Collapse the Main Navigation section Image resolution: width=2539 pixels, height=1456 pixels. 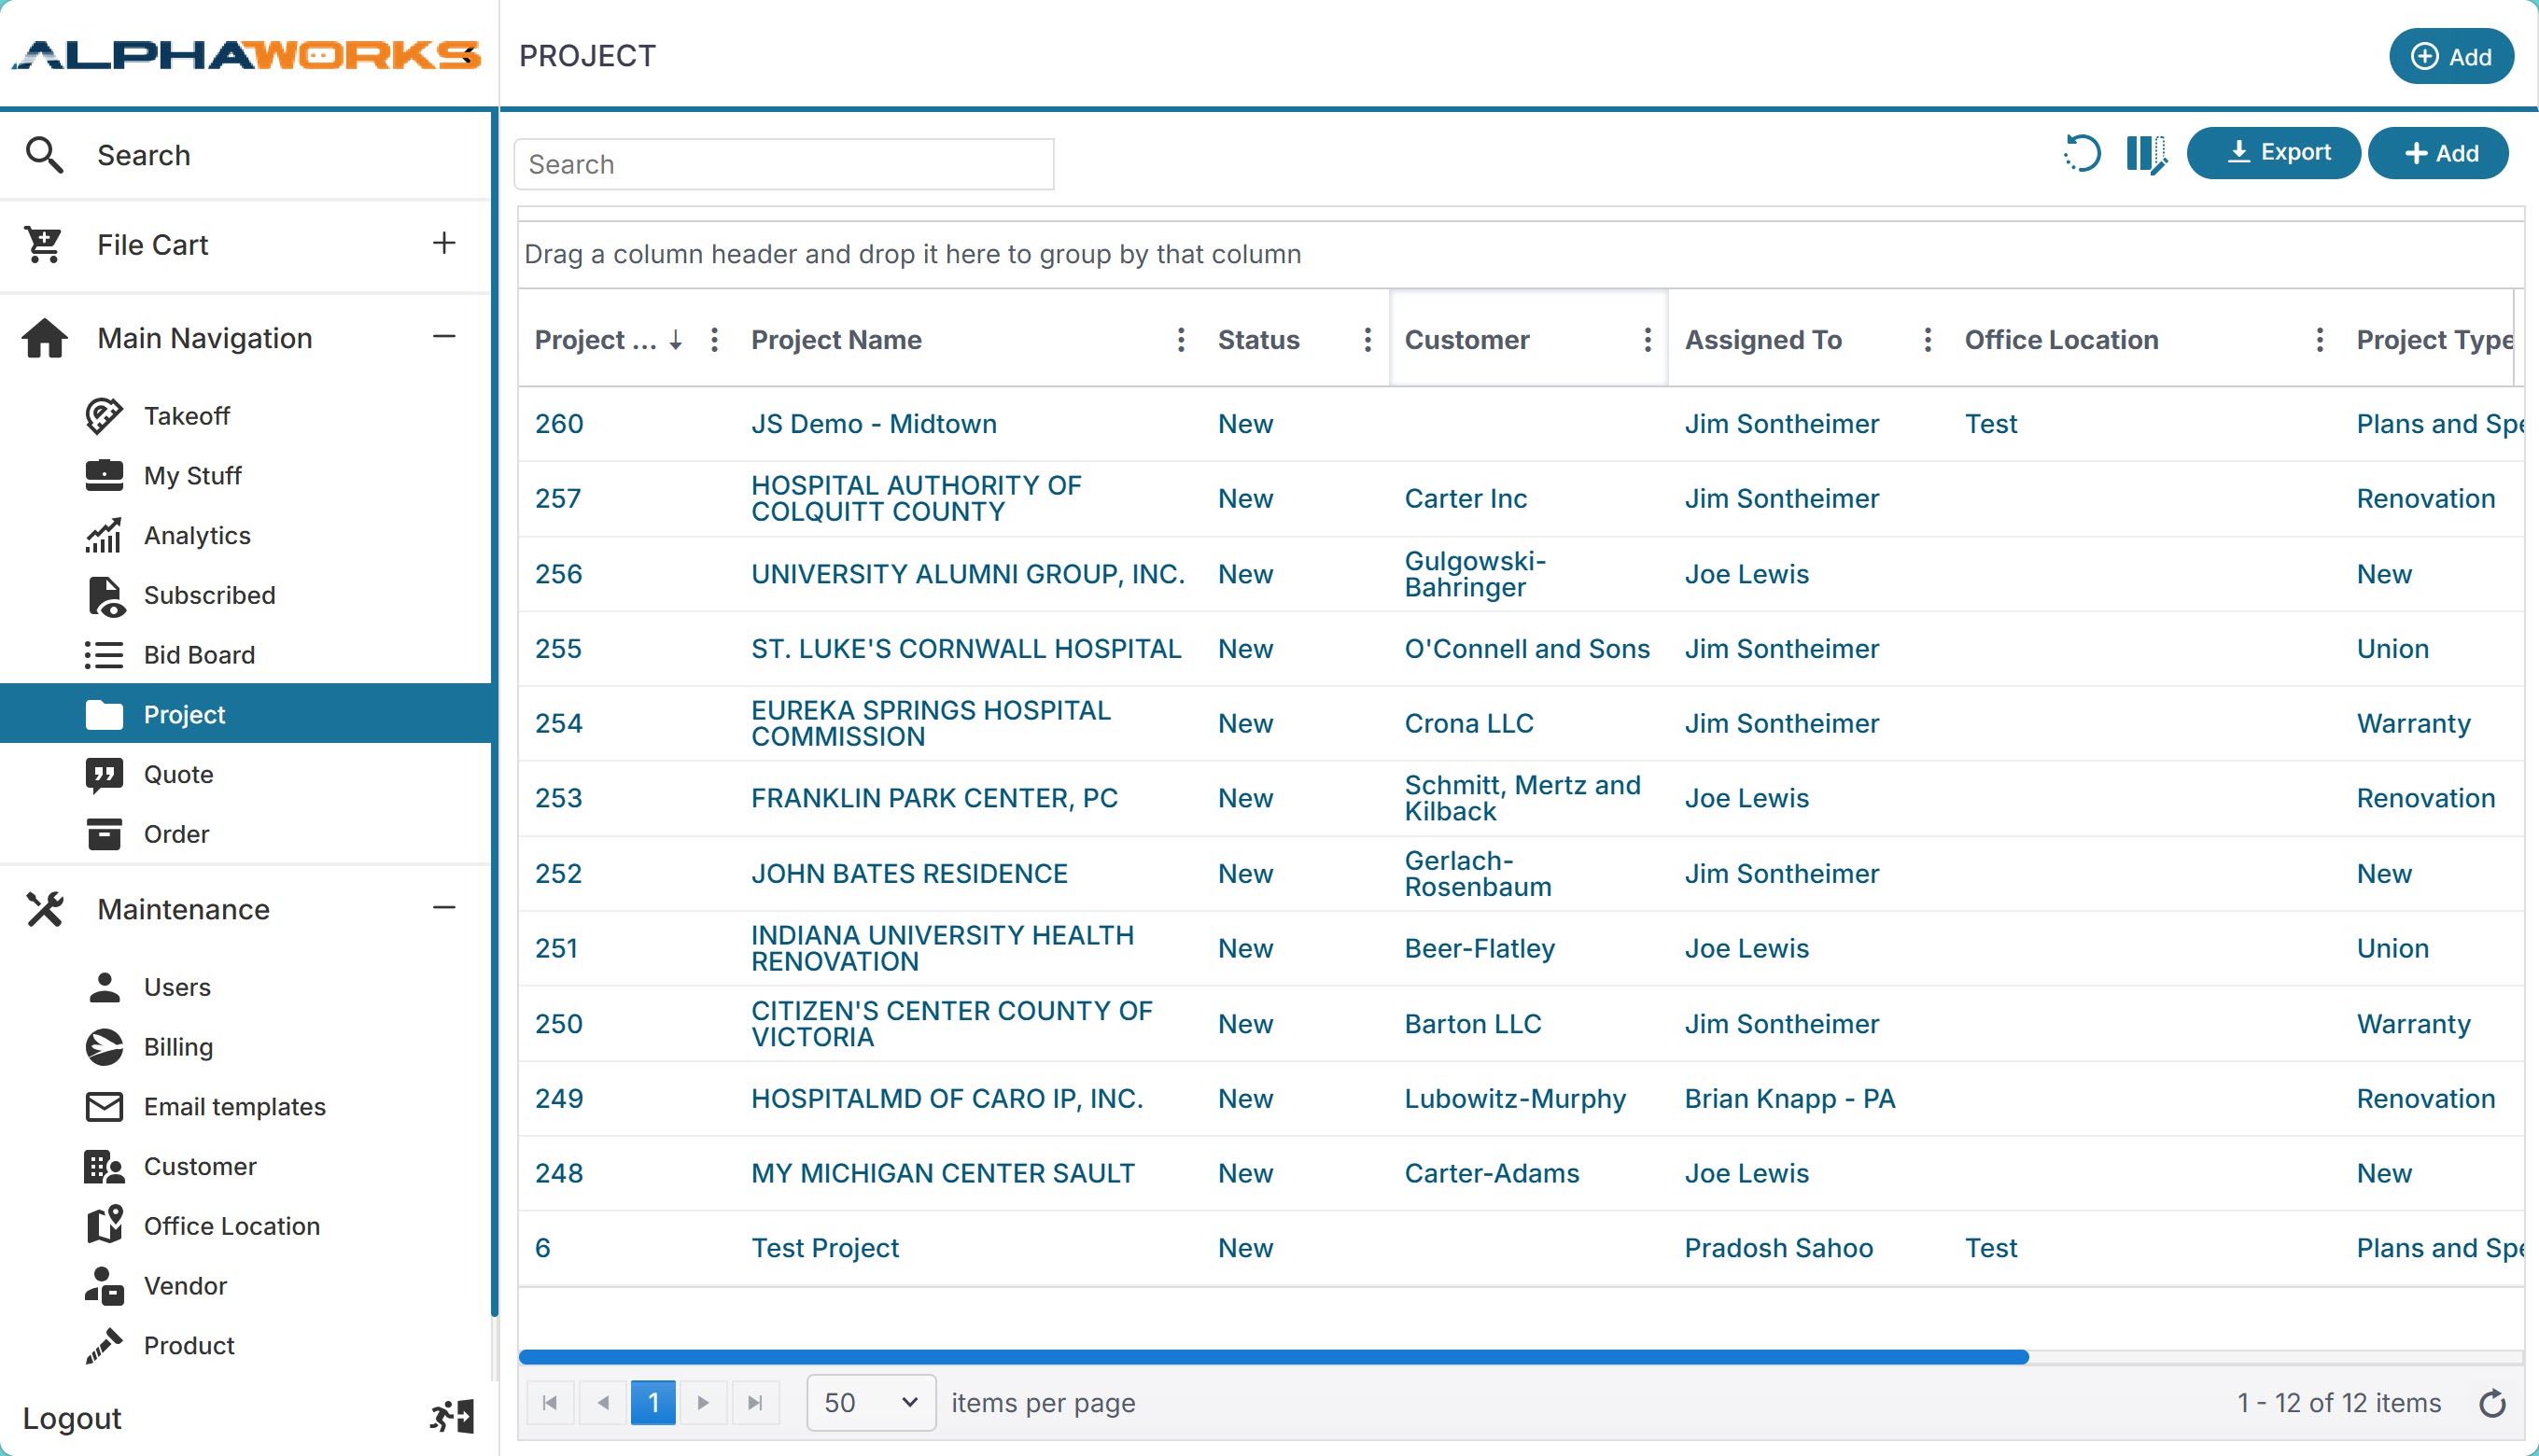click(444, 337)
